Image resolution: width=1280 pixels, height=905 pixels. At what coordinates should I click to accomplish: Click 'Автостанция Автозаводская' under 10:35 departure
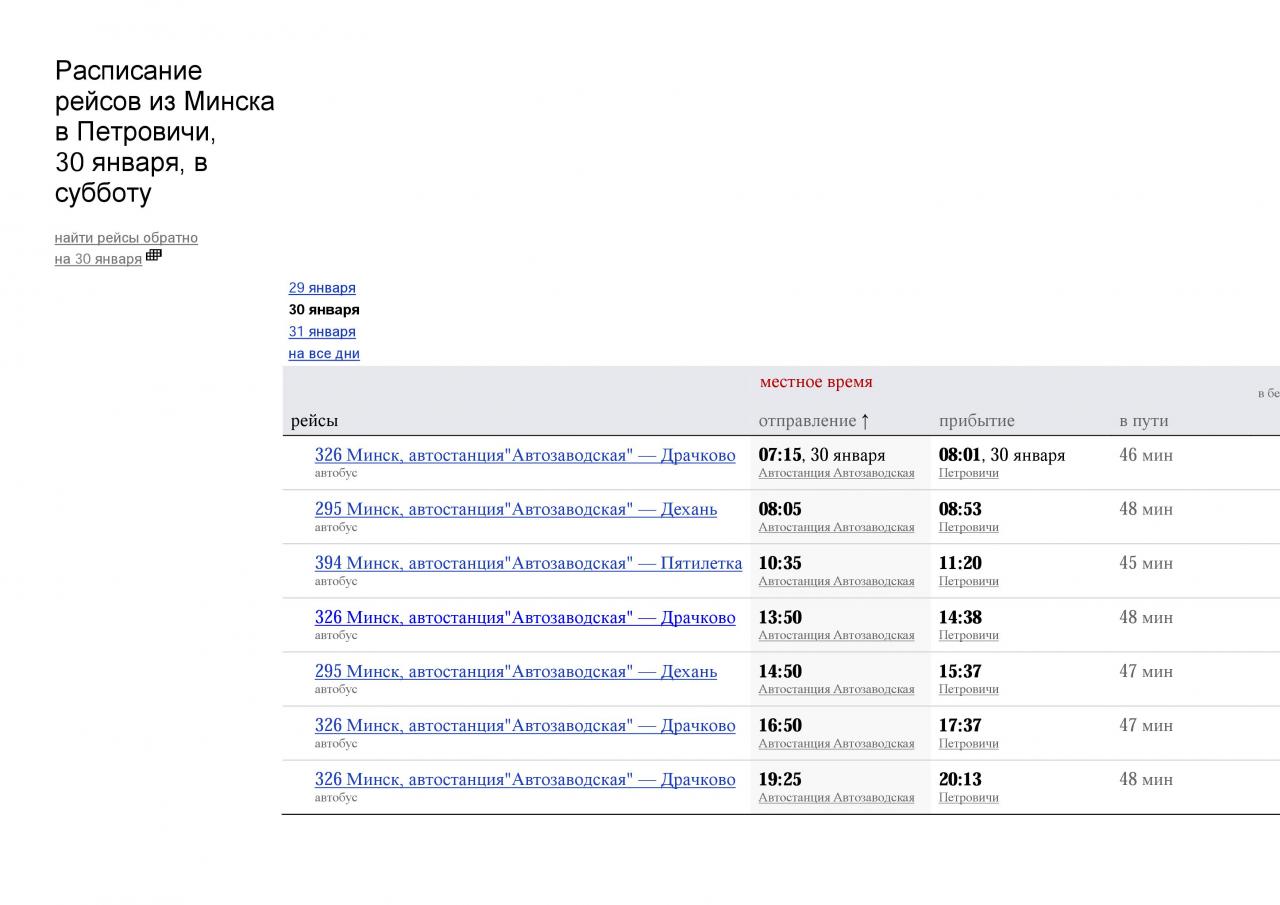coord(836,581)
